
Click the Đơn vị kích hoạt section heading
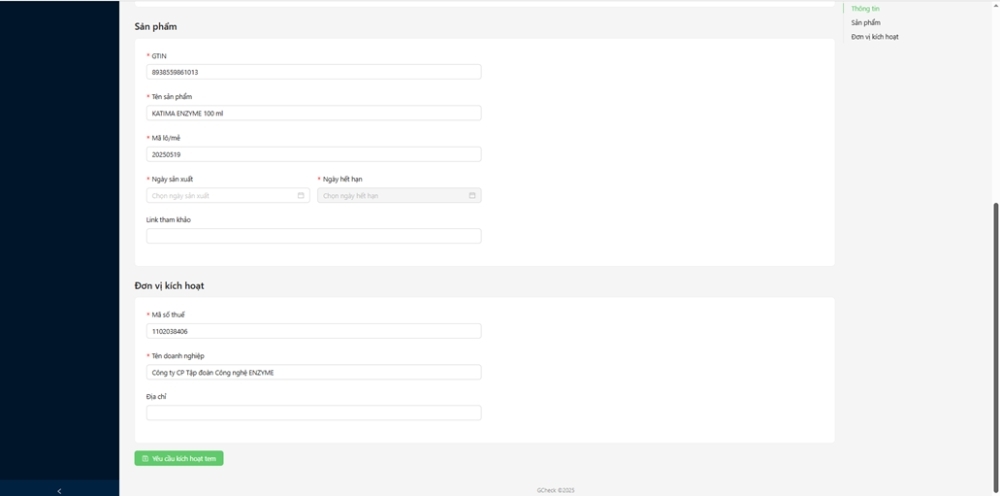(x=169, y=286)
